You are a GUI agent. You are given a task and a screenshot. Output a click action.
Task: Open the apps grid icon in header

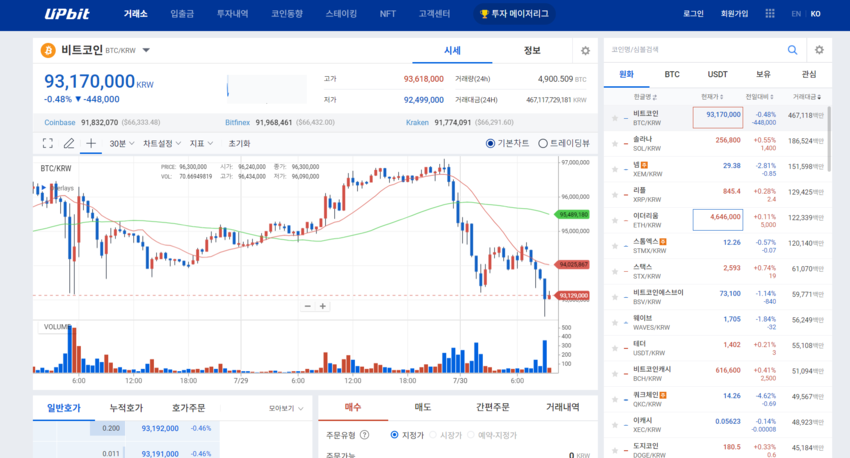770,14
